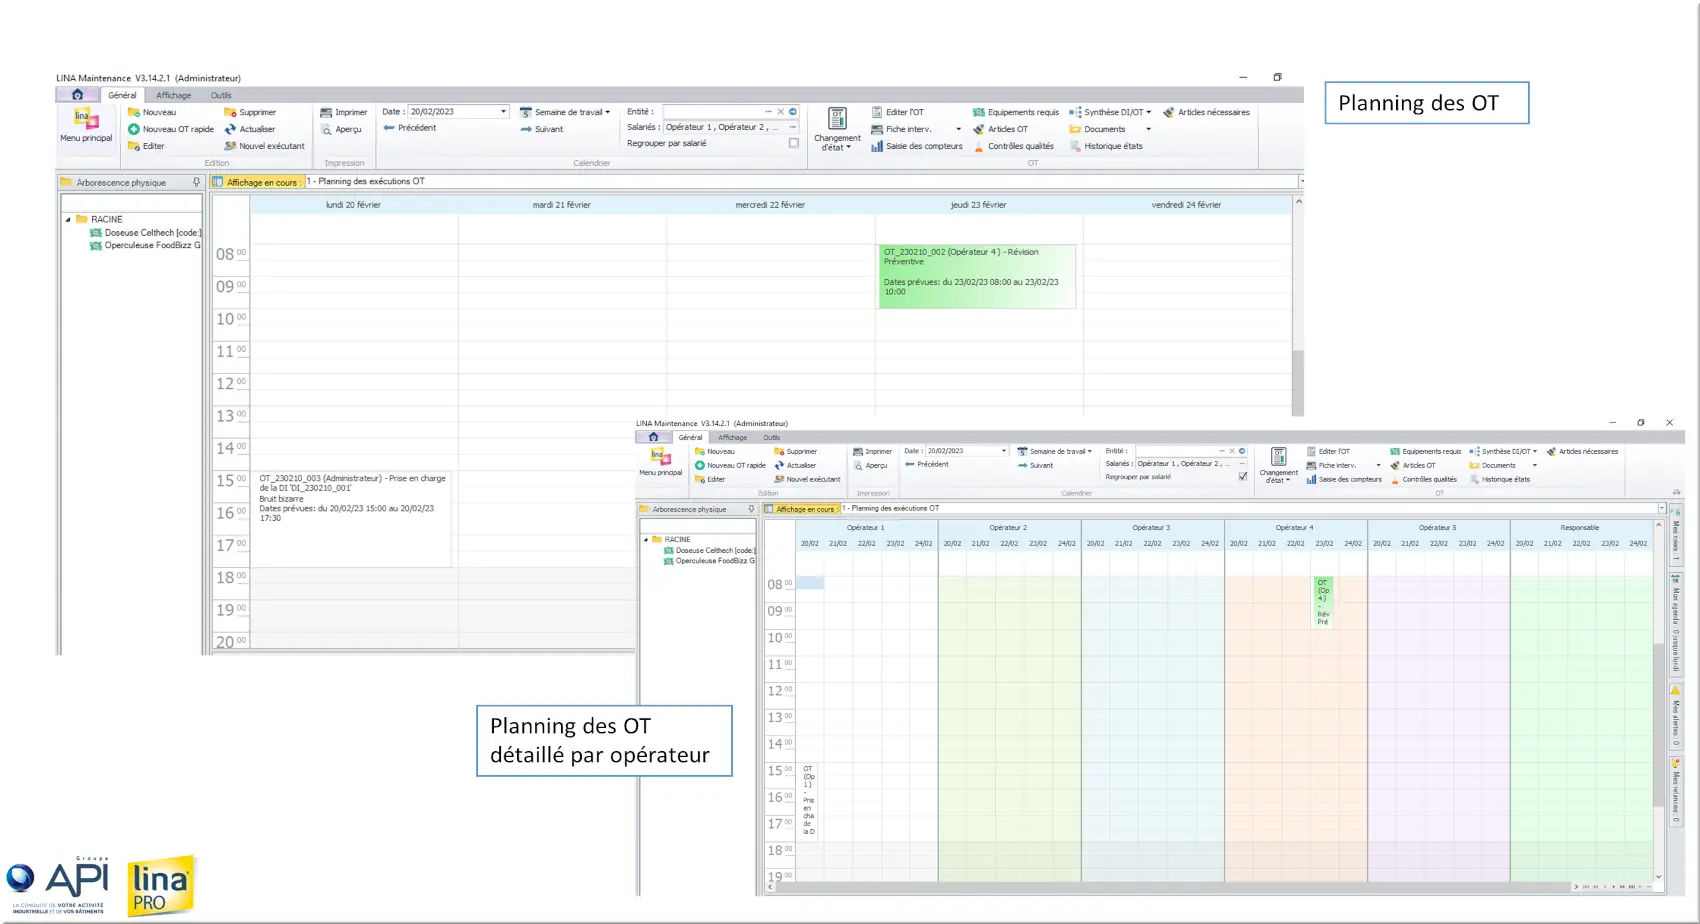Open the Date dropdown in front window
Screen dimensions: 1700x924
(x=1004, y=451)
